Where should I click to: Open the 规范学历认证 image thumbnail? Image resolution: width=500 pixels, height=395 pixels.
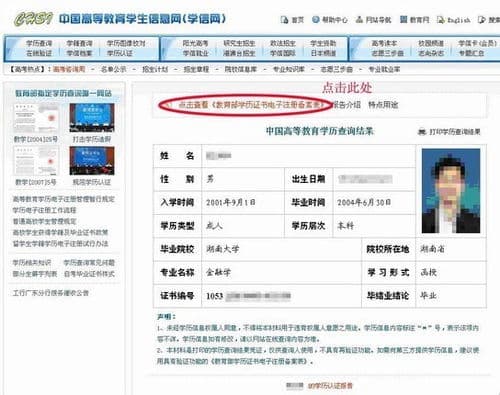click(x=92, y=161)
